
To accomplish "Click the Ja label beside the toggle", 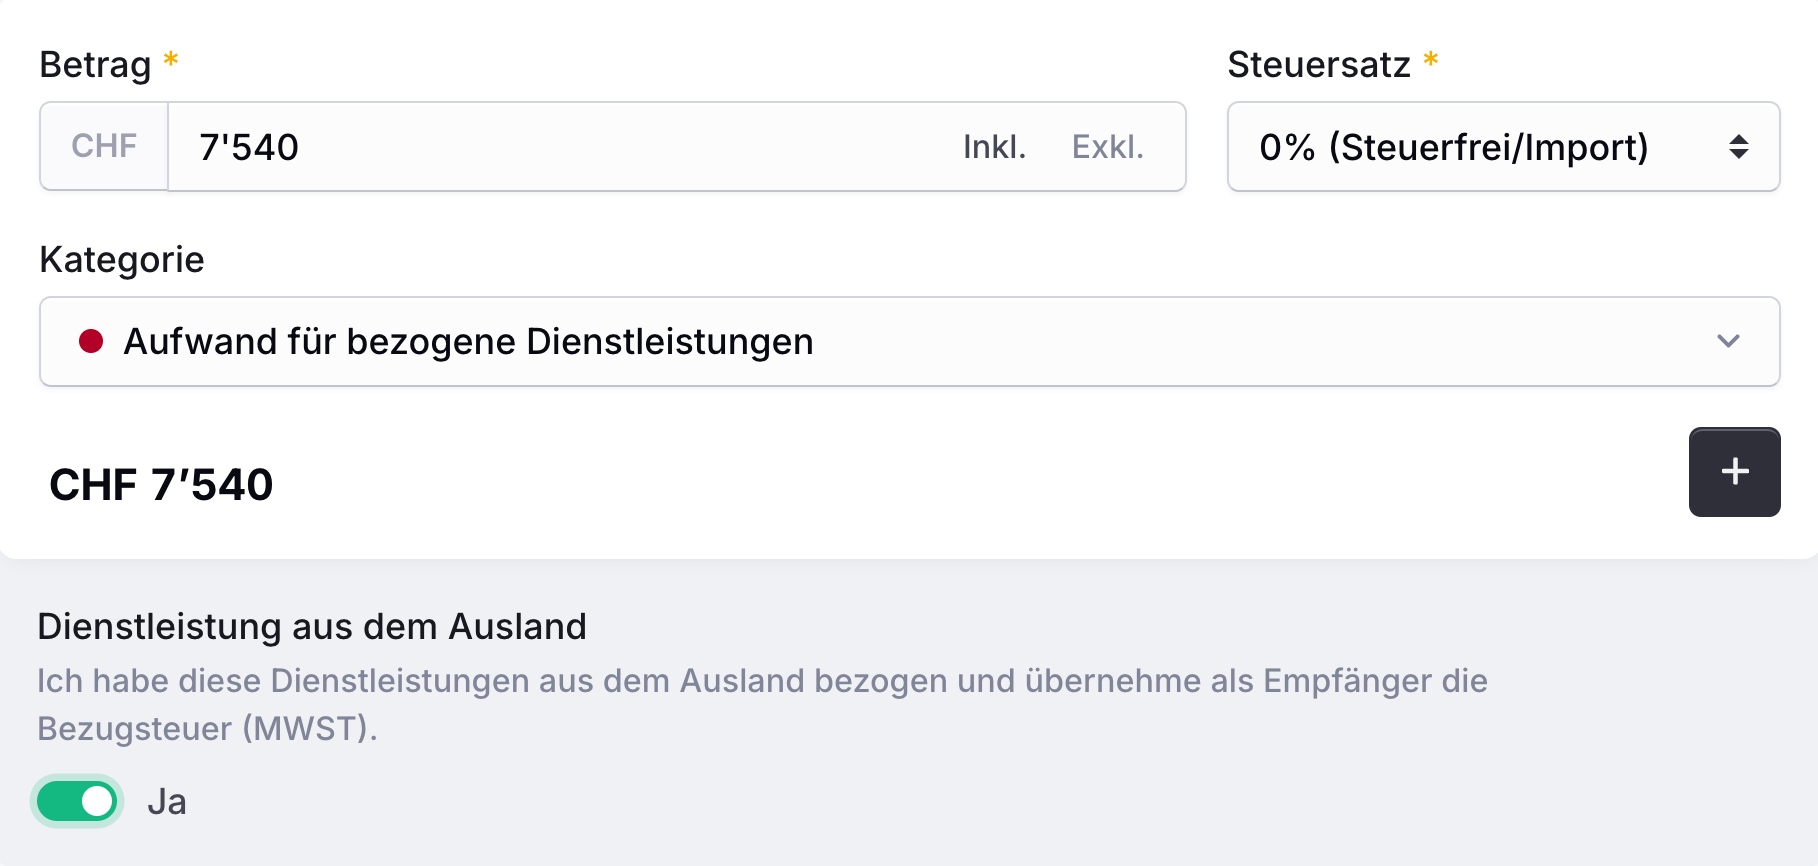I will pyautogui.click(x=167, y=802).
